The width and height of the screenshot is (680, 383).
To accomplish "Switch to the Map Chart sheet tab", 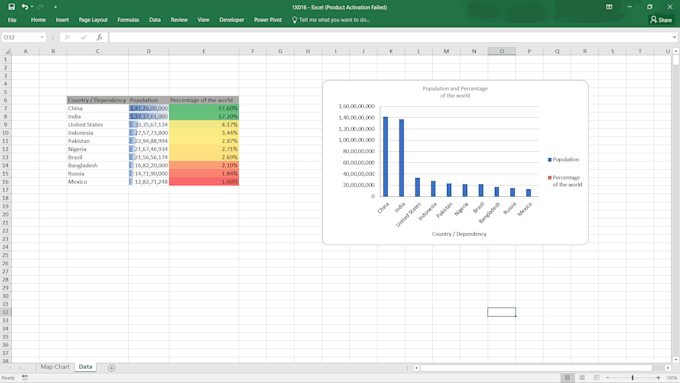I will click(55, 367).
